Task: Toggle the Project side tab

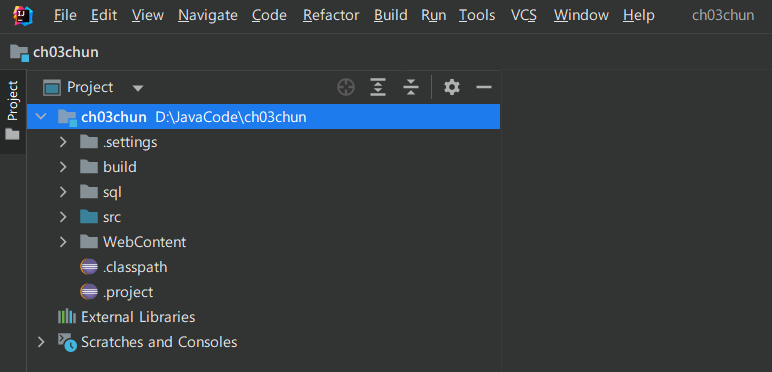Action: click(13, 112)
